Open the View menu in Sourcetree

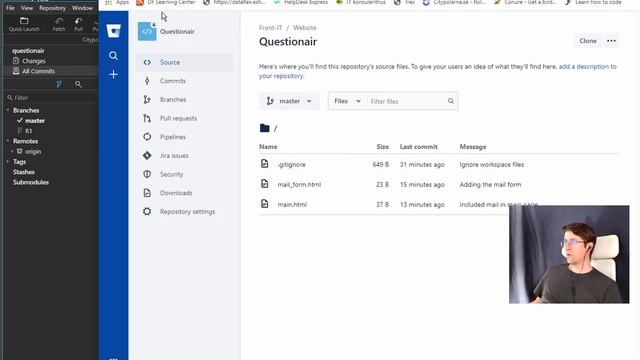(x=27, y=8)
